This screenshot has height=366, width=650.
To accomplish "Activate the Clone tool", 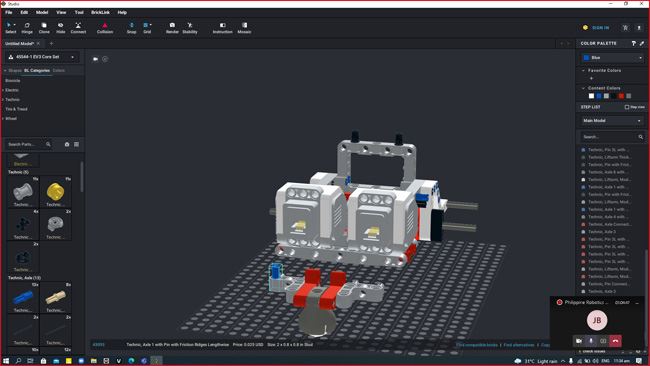I will point(44,28).
